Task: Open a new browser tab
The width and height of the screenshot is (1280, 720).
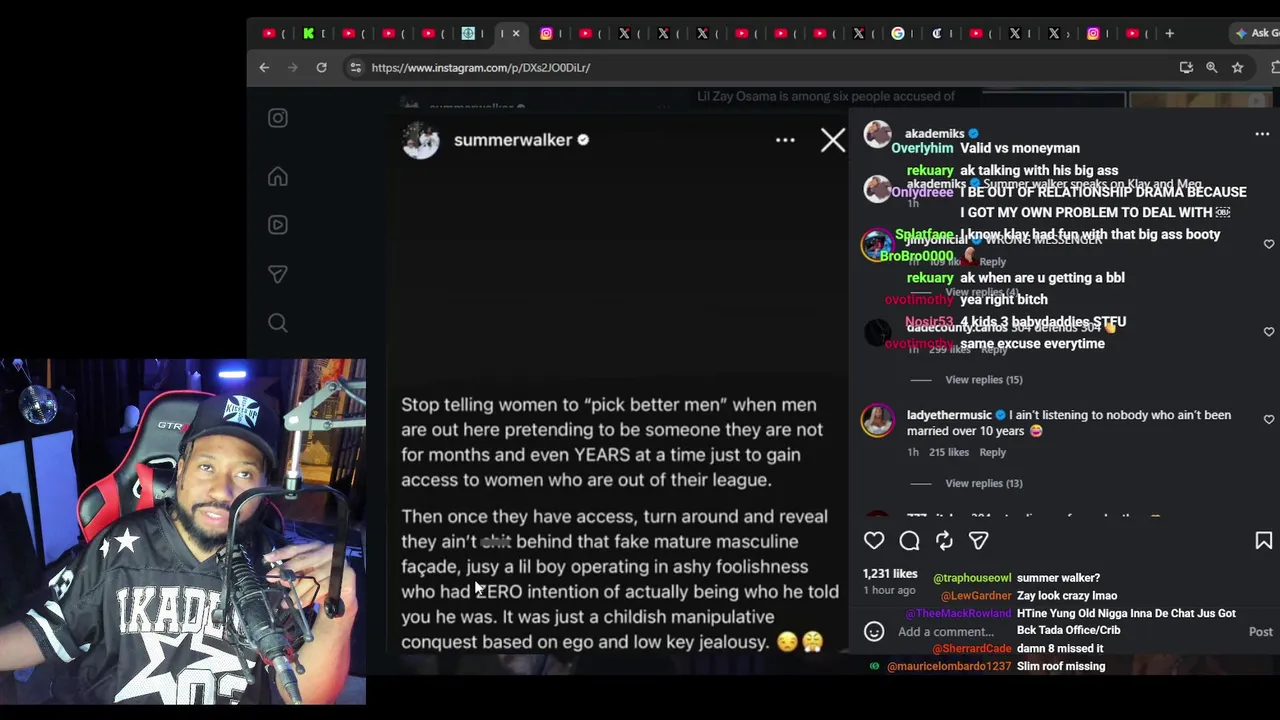Action: pos(1169,33)
